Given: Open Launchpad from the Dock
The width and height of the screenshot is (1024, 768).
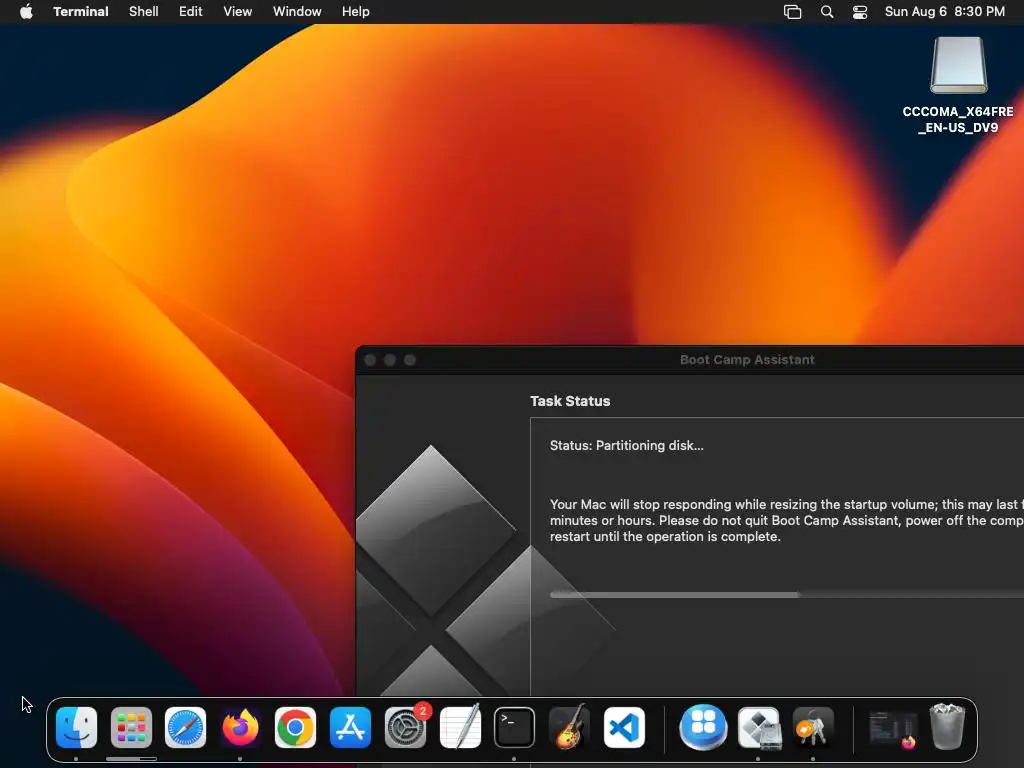Looking at the screenshot, I should pyautogui.click(x=131, y=727).
